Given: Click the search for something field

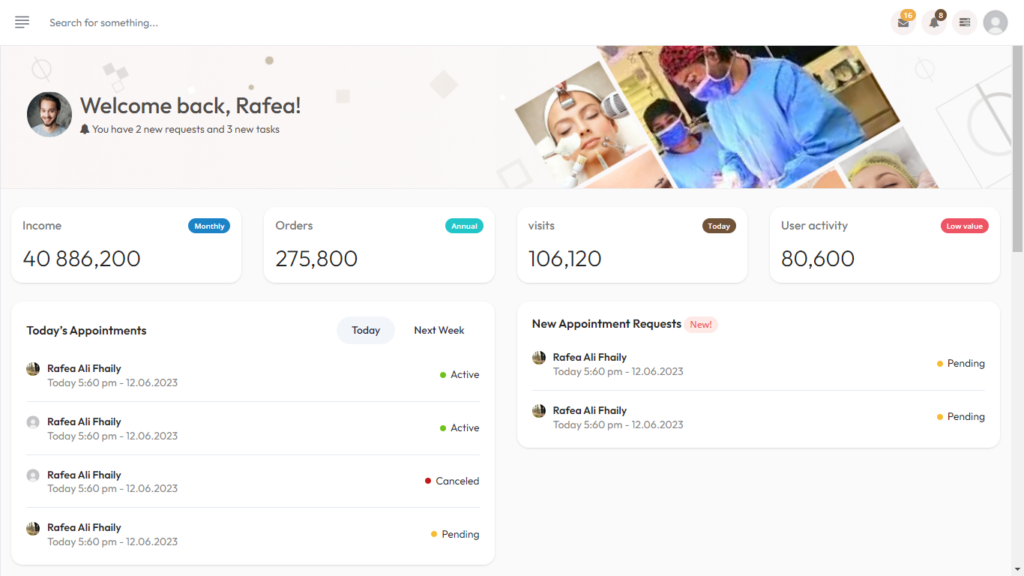Looking at the screenshot, I should point(261,23).
